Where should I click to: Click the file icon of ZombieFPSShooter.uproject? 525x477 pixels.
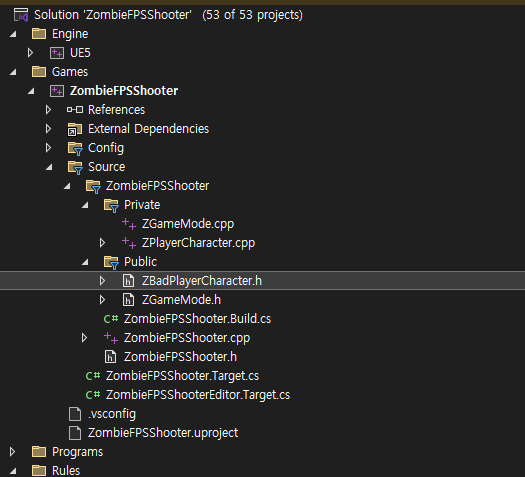click(75, 433)
